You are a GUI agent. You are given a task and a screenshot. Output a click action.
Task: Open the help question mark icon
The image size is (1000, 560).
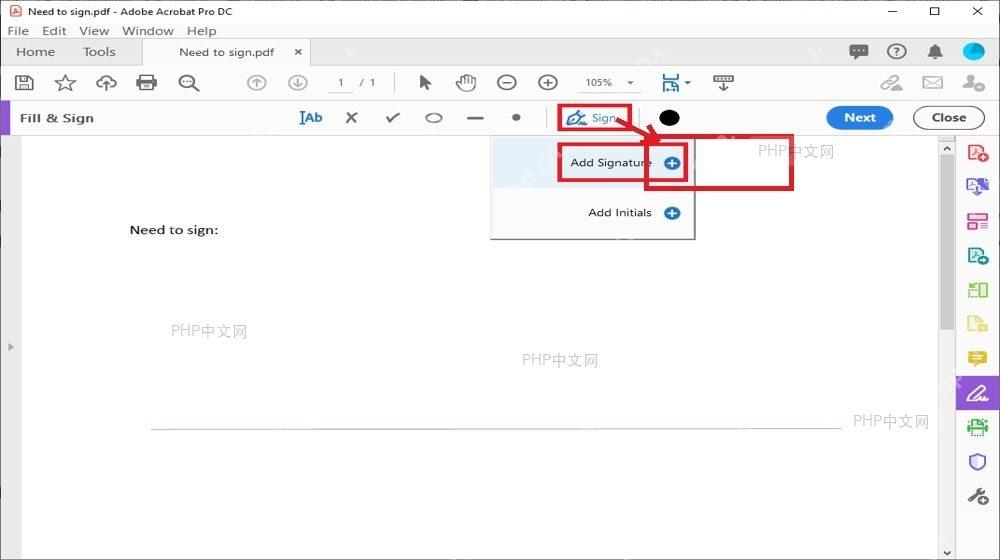(x=897, y=52)
